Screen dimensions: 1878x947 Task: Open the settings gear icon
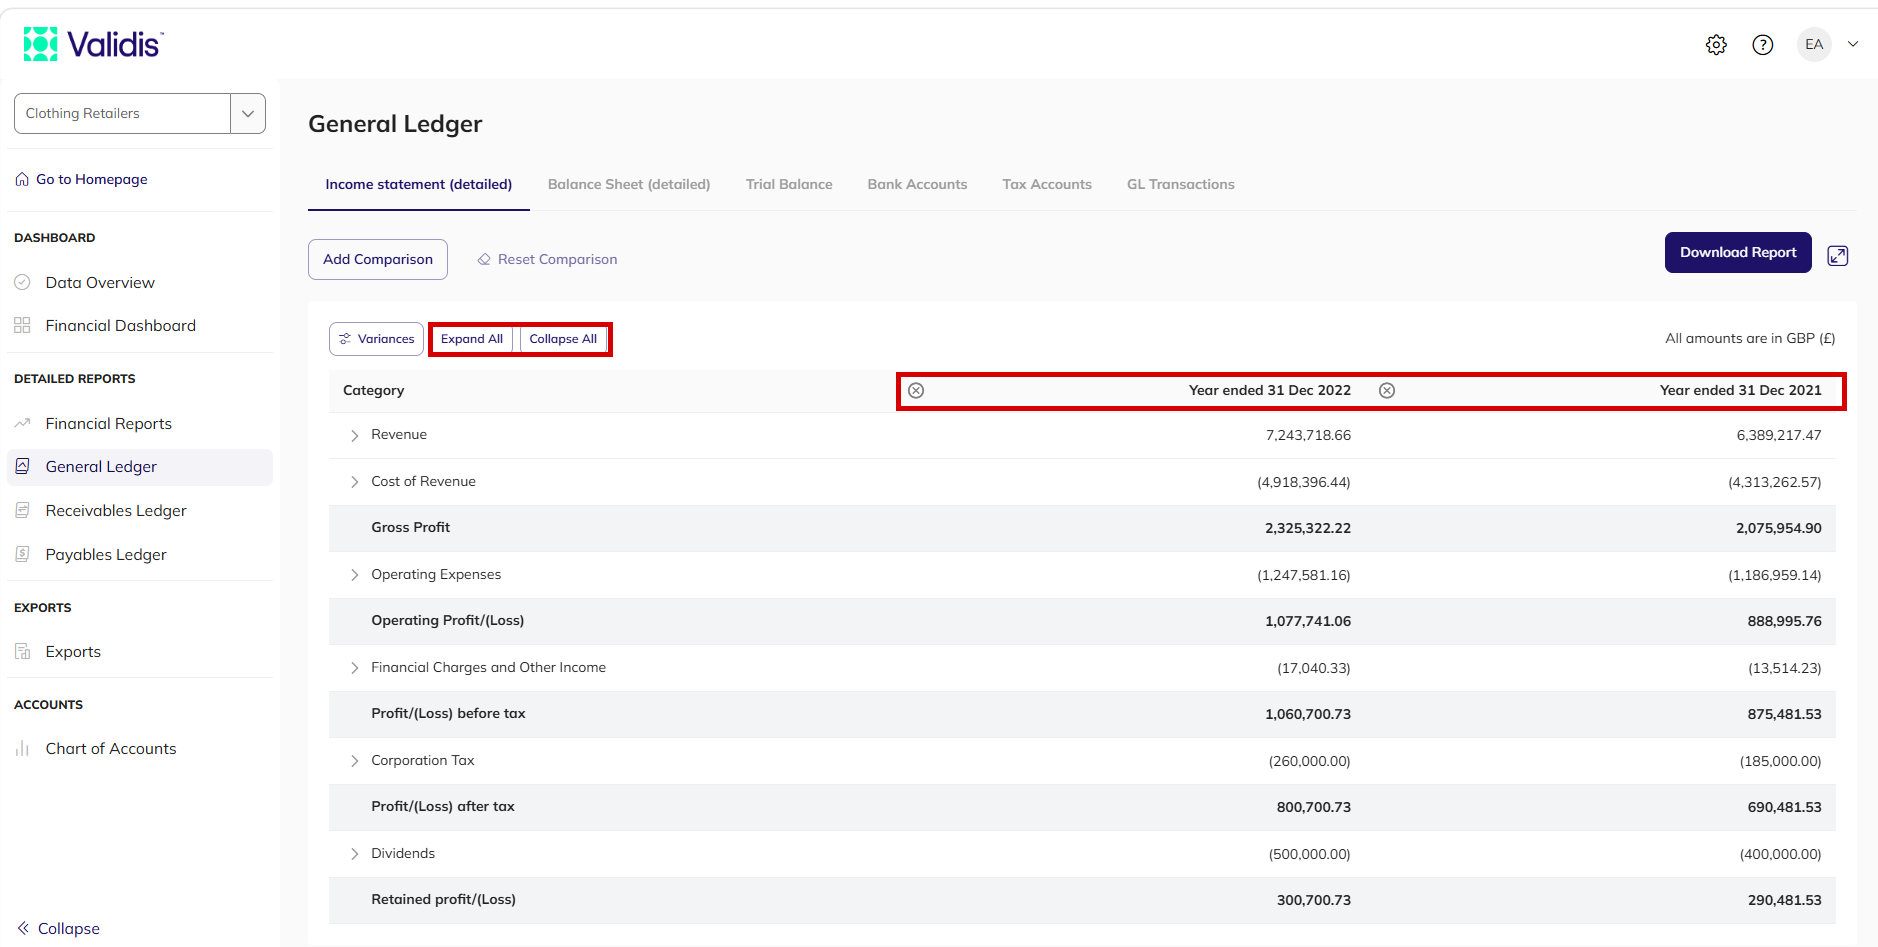click(1716, 45)
